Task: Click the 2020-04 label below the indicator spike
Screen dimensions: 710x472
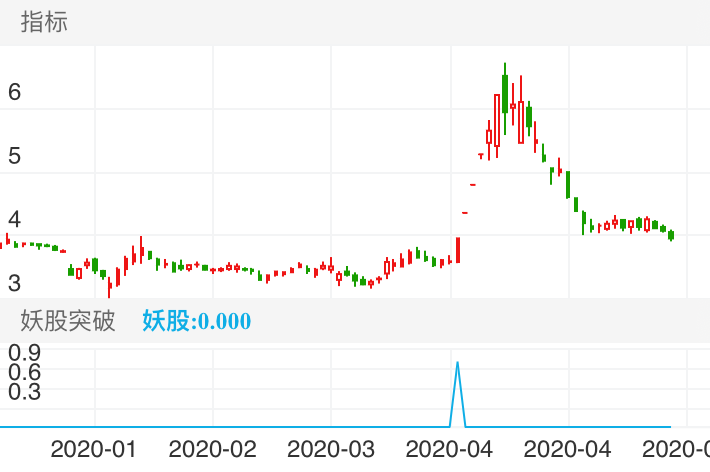Action: pos(450,447)
